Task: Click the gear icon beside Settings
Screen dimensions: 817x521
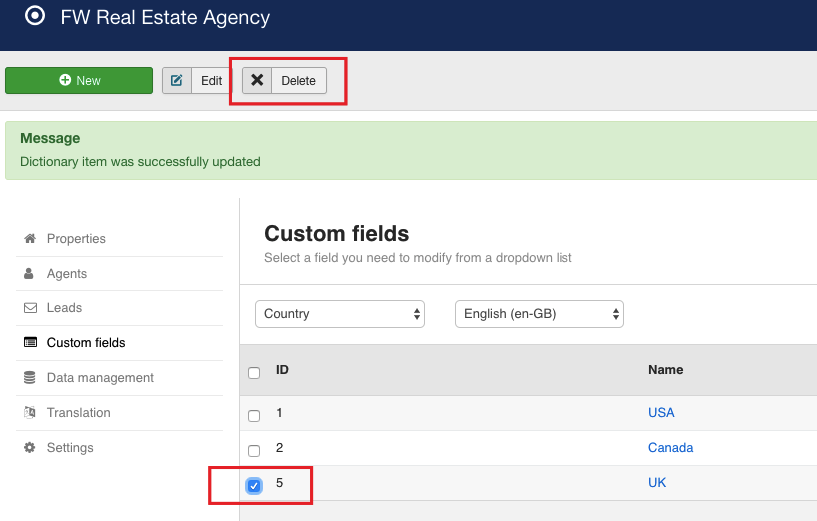Action: pyautogui.click(x=30, y=448)
